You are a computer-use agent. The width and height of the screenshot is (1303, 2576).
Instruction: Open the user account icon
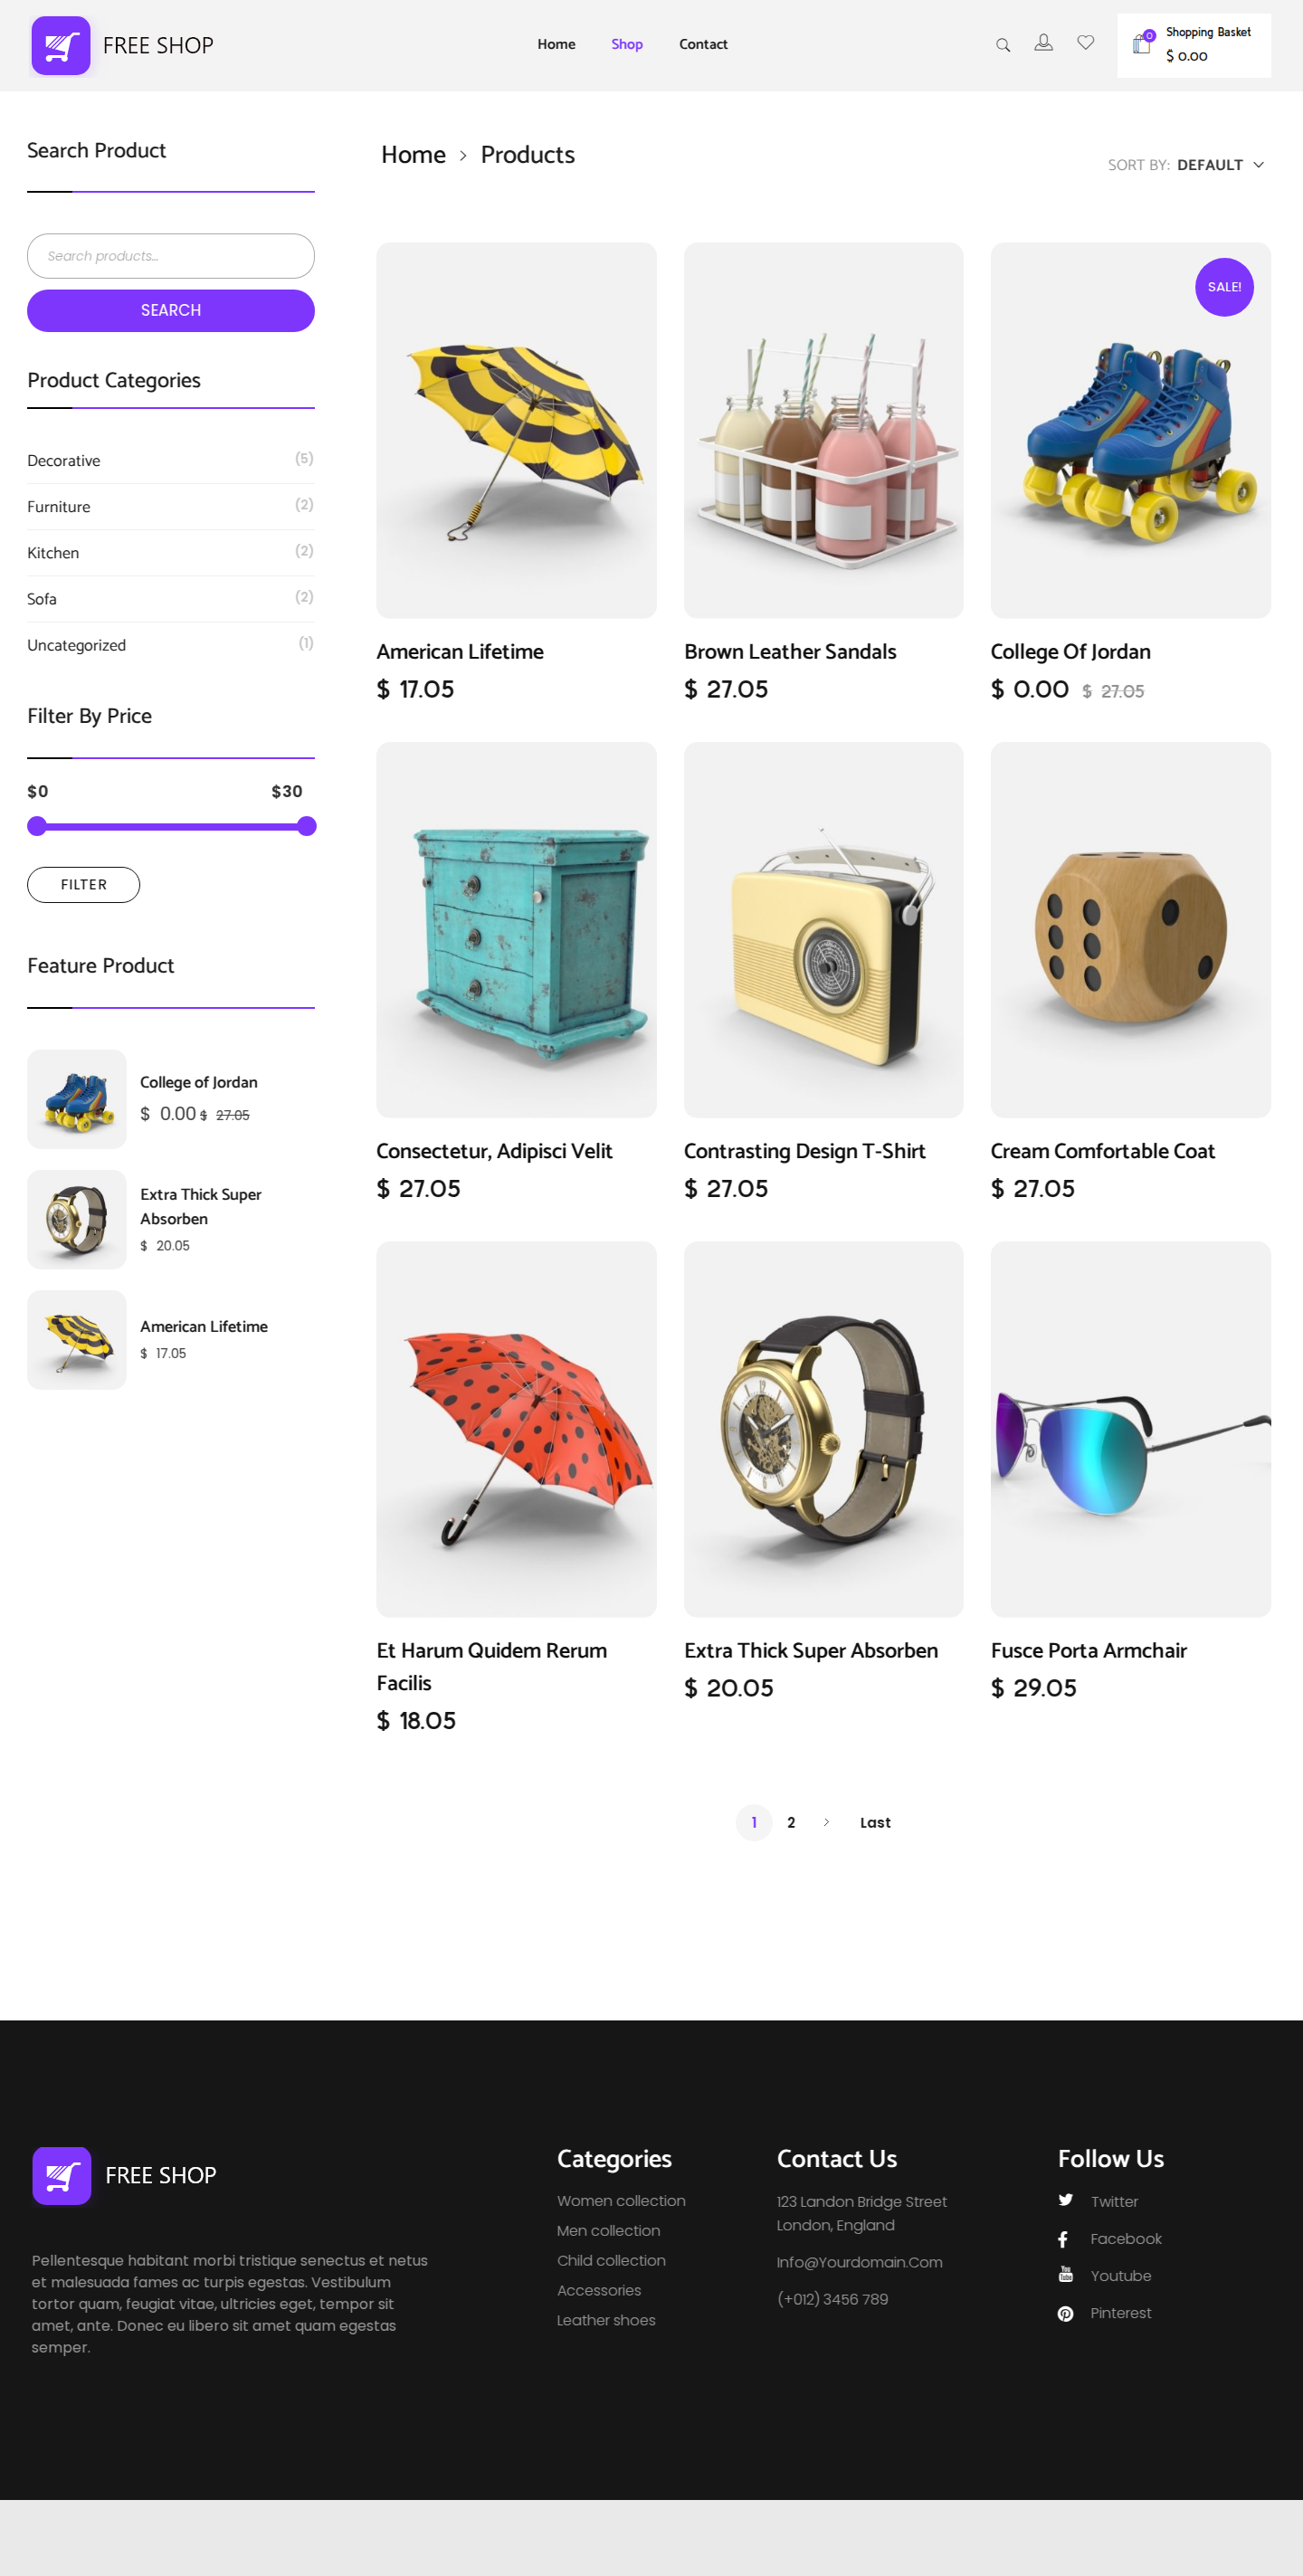[x=1043, y=43]
